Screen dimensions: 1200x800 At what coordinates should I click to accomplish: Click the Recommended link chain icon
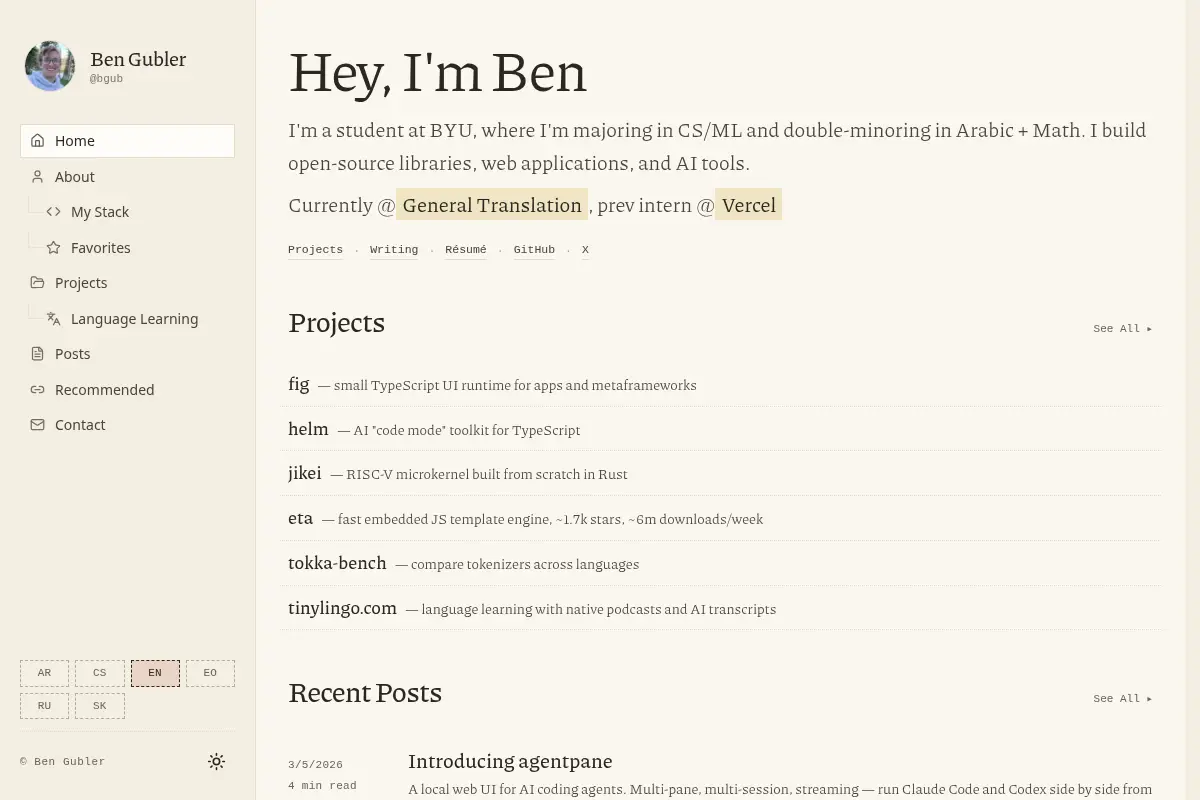pyautogui.click(x=38, y=389)
